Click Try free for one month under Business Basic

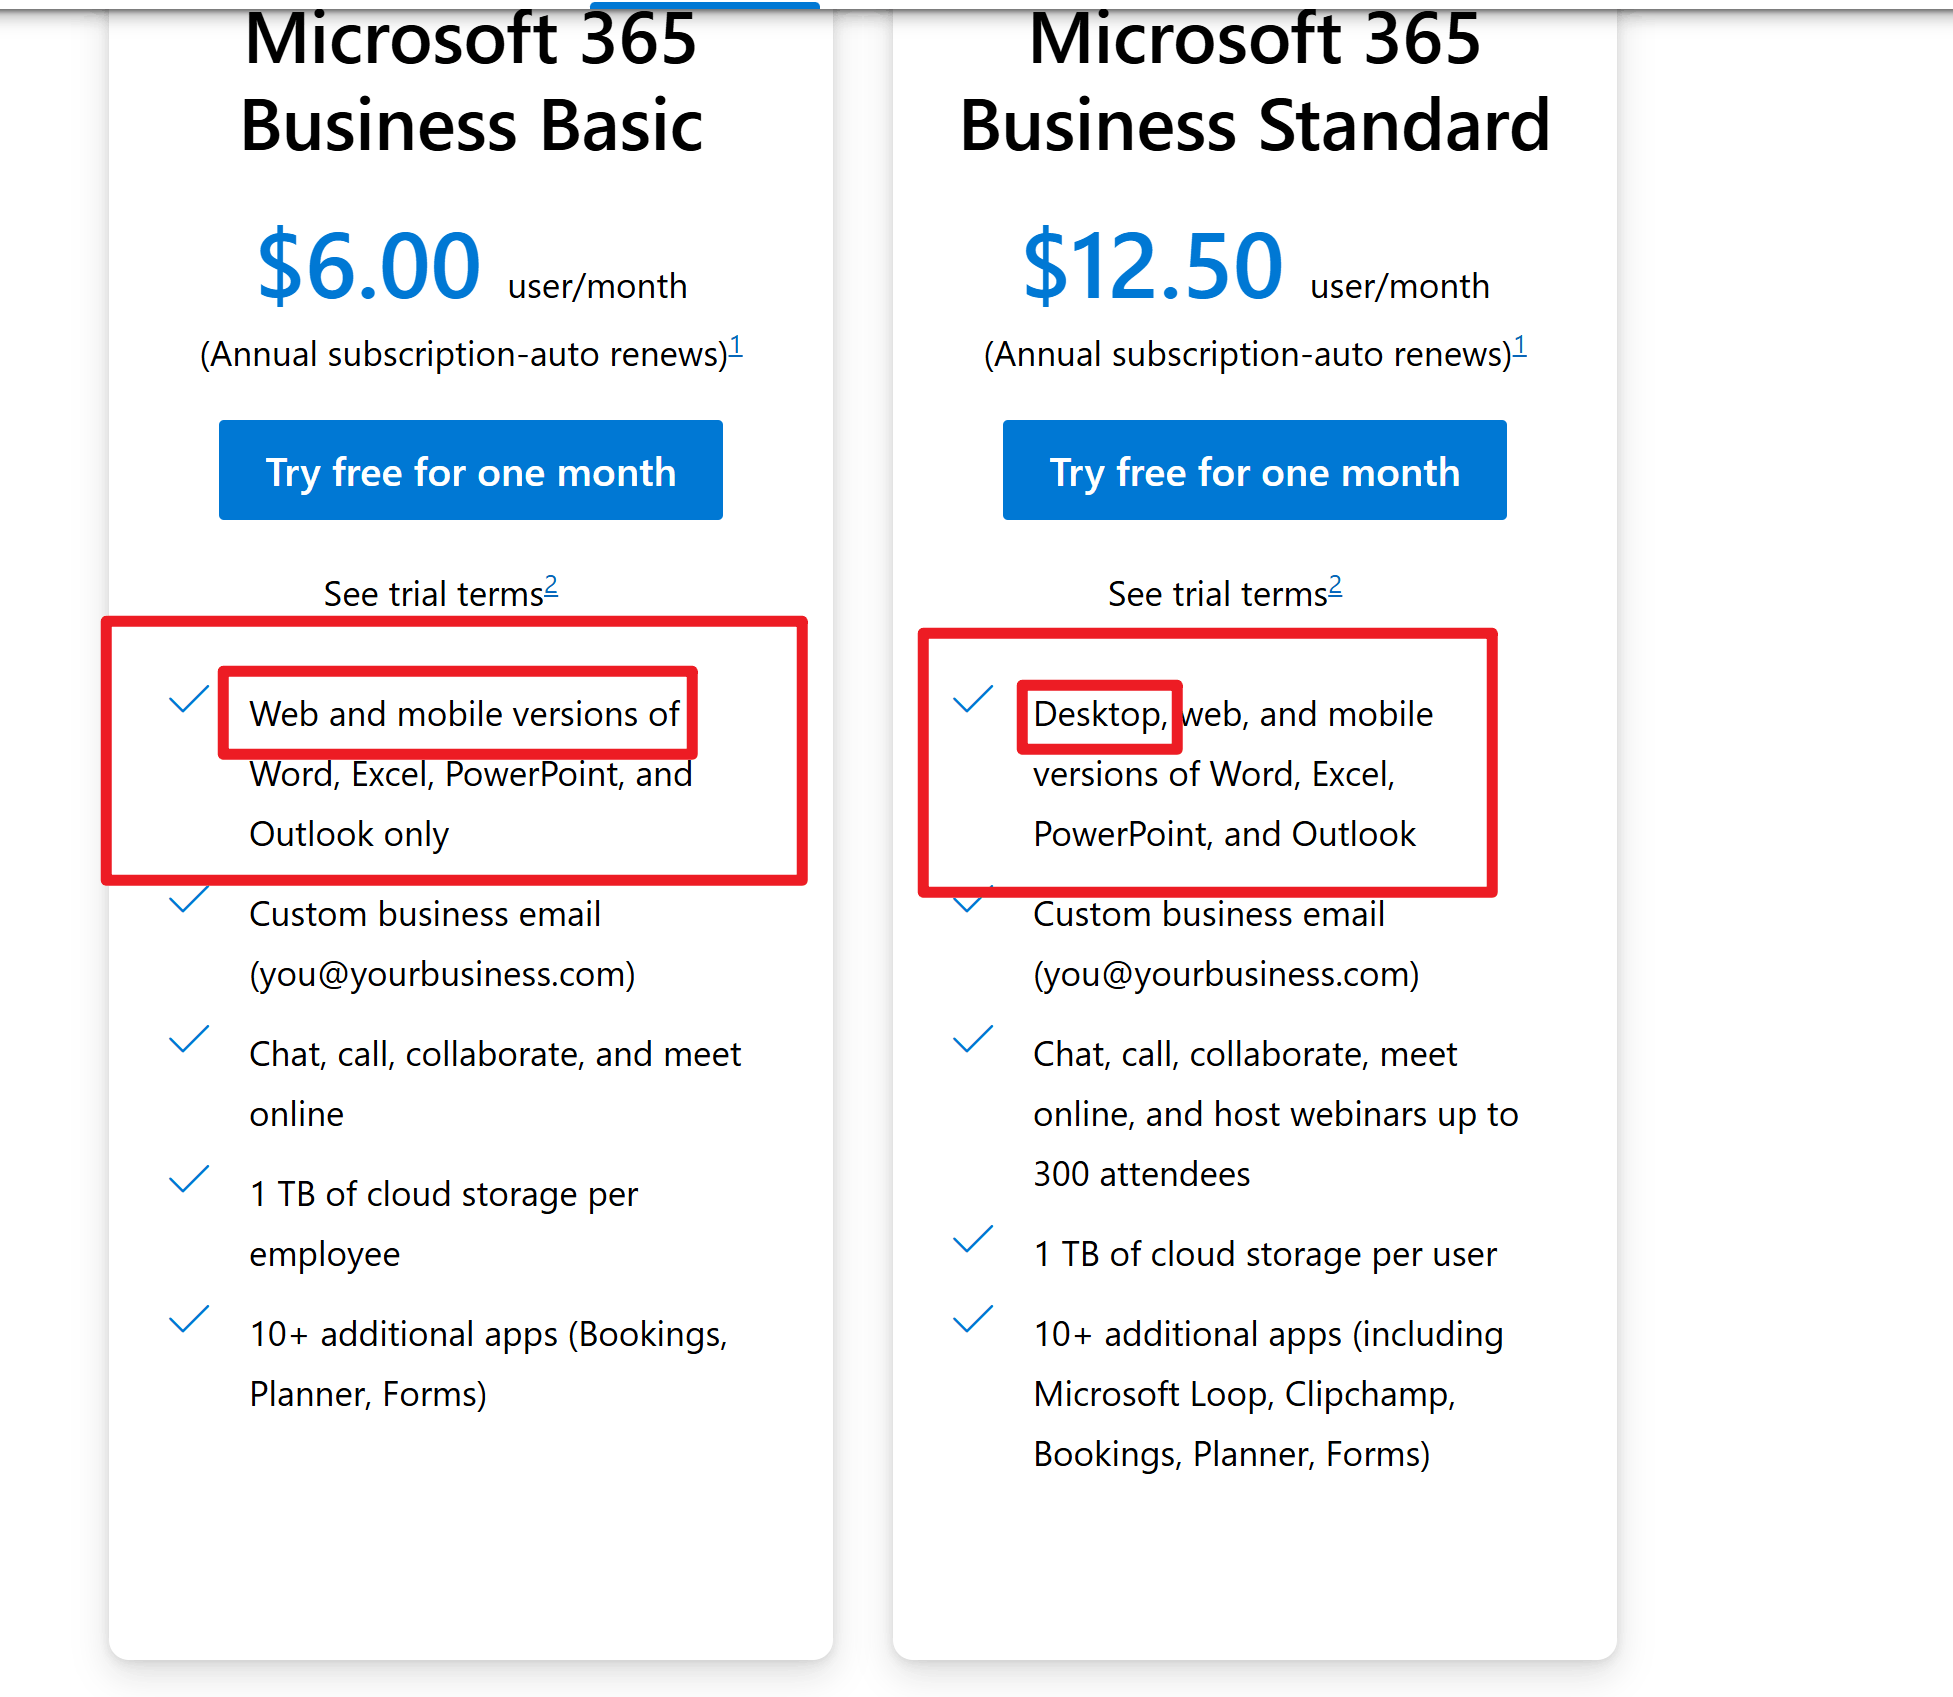471,470
